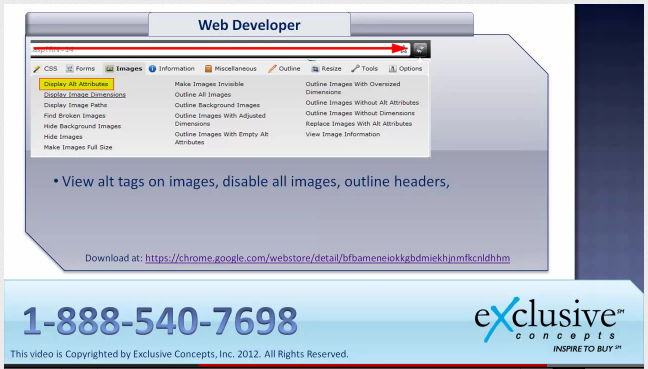Screen dimensions: 648x369
Task: Click Replace Images With Alt Attributes
Action: 359,124
